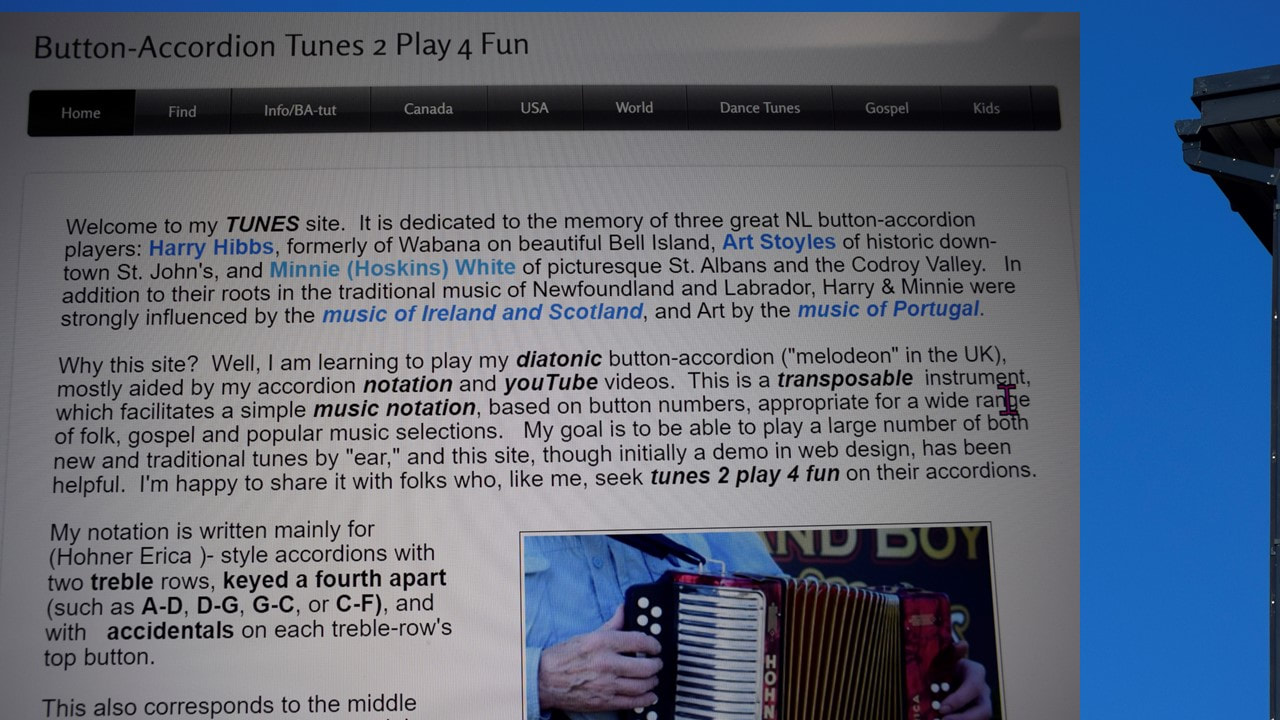1280x720 pixels.
Task: Open the USA navigation item
Action: pyautogui.click(x=534, y=108)
